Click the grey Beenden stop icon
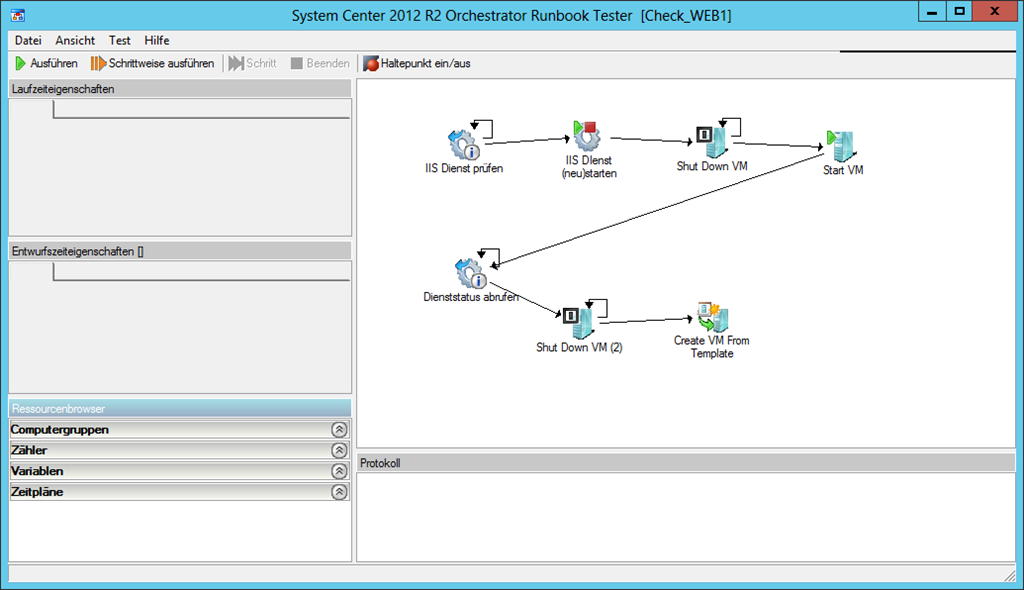The width and height of the screenshot is (1024, 590). pos(296,63)
